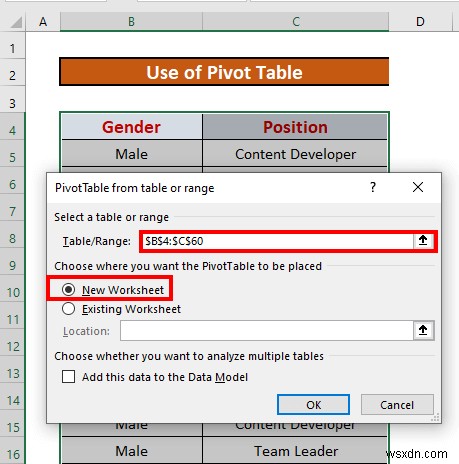Image resolution: width=459 pixels, height=464 pixels.
Task: Choose the Existing Worksheet radio option
Action: pyautogui.click(x=68, y=309)
